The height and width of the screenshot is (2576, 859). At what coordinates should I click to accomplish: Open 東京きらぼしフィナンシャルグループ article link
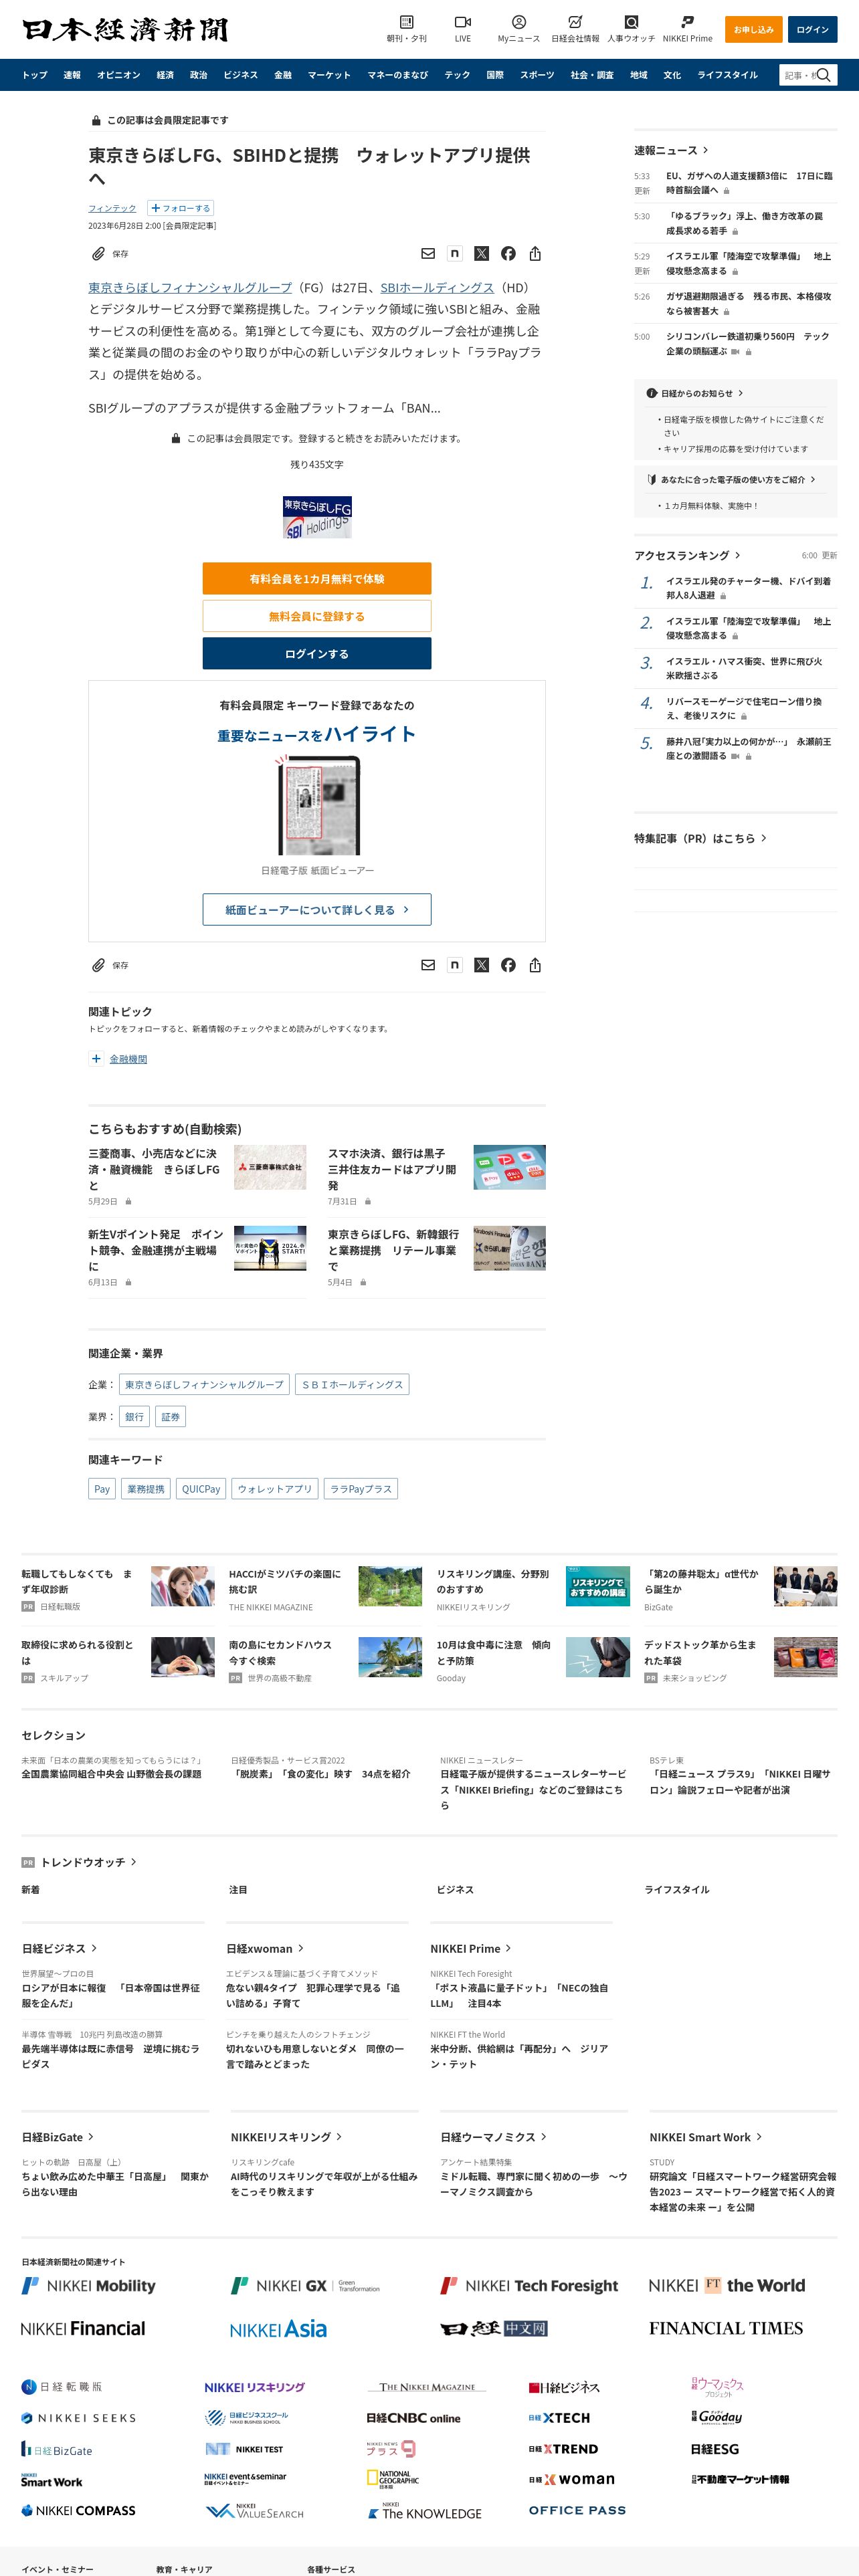190,288
